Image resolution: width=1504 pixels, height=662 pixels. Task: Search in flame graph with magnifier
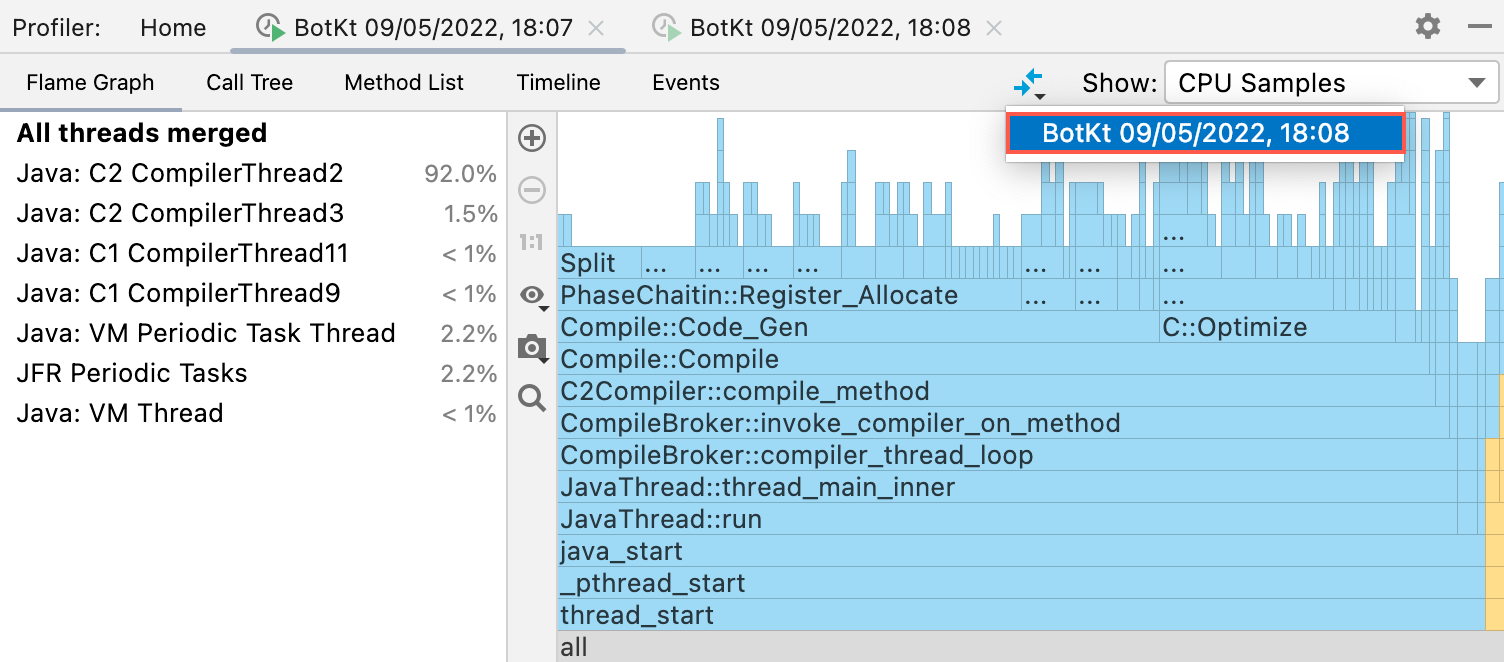point(532,399)
